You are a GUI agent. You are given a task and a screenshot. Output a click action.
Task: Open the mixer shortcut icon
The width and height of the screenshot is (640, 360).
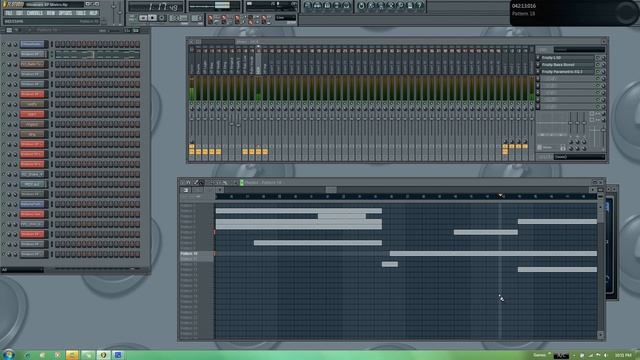click(x=346, y=5)
